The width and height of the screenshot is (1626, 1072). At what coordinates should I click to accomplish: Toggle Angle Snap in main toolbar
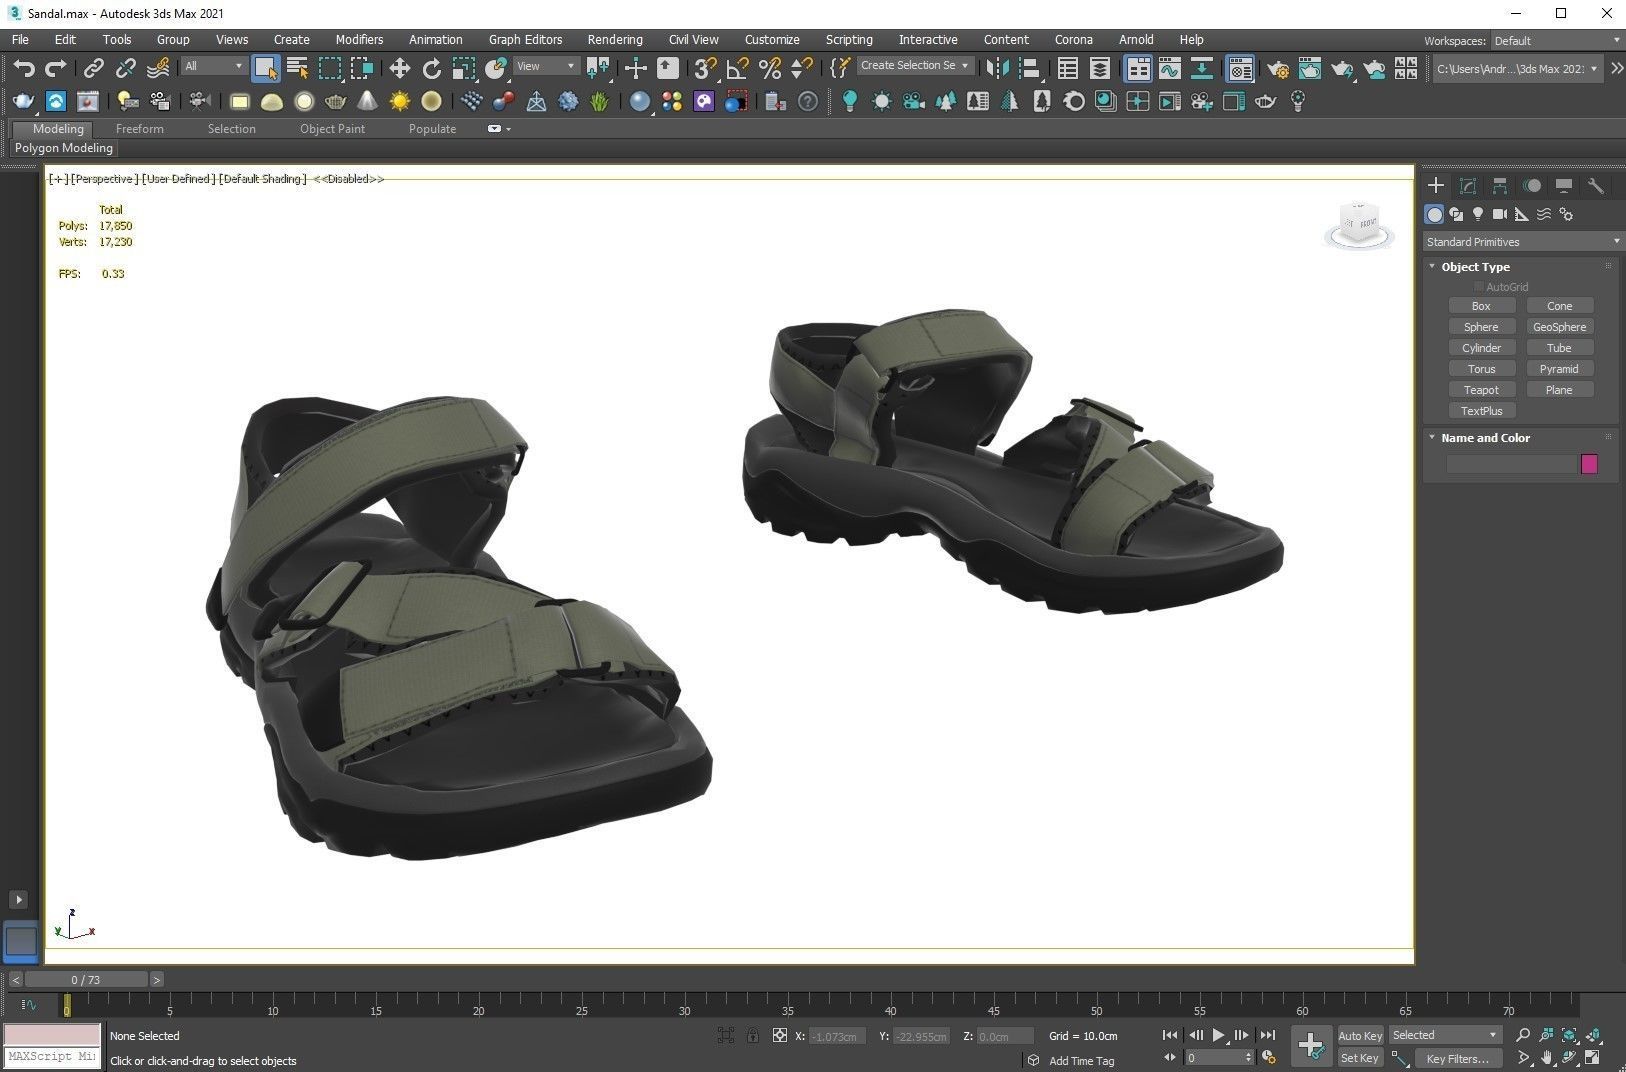(737, 68)
